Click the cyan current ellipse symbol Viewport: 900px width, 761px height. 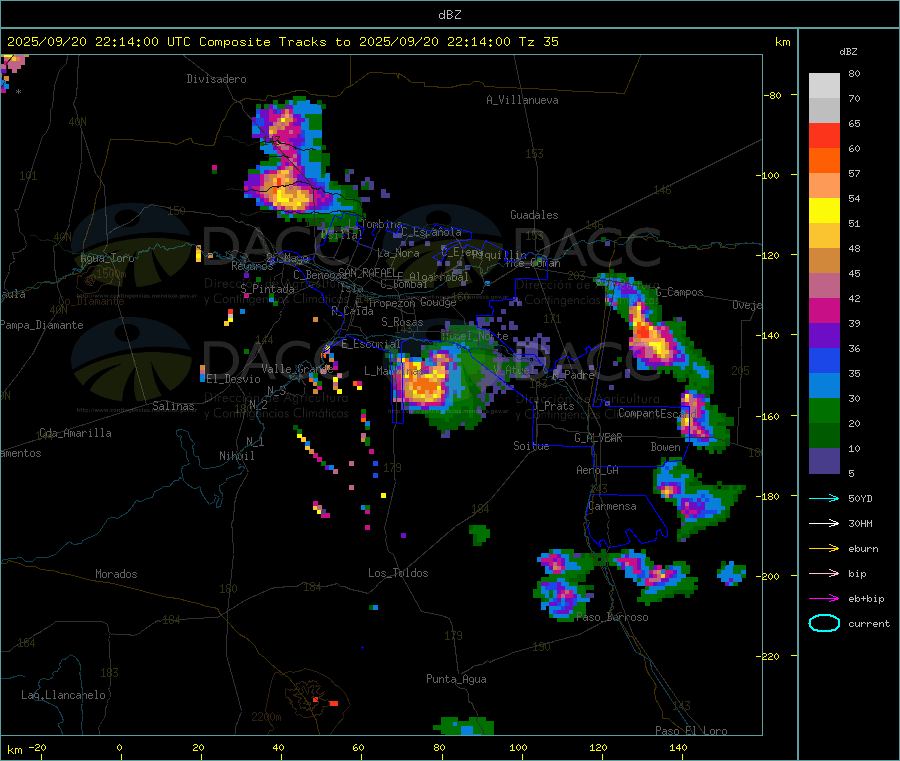click(x=824, y=623)
